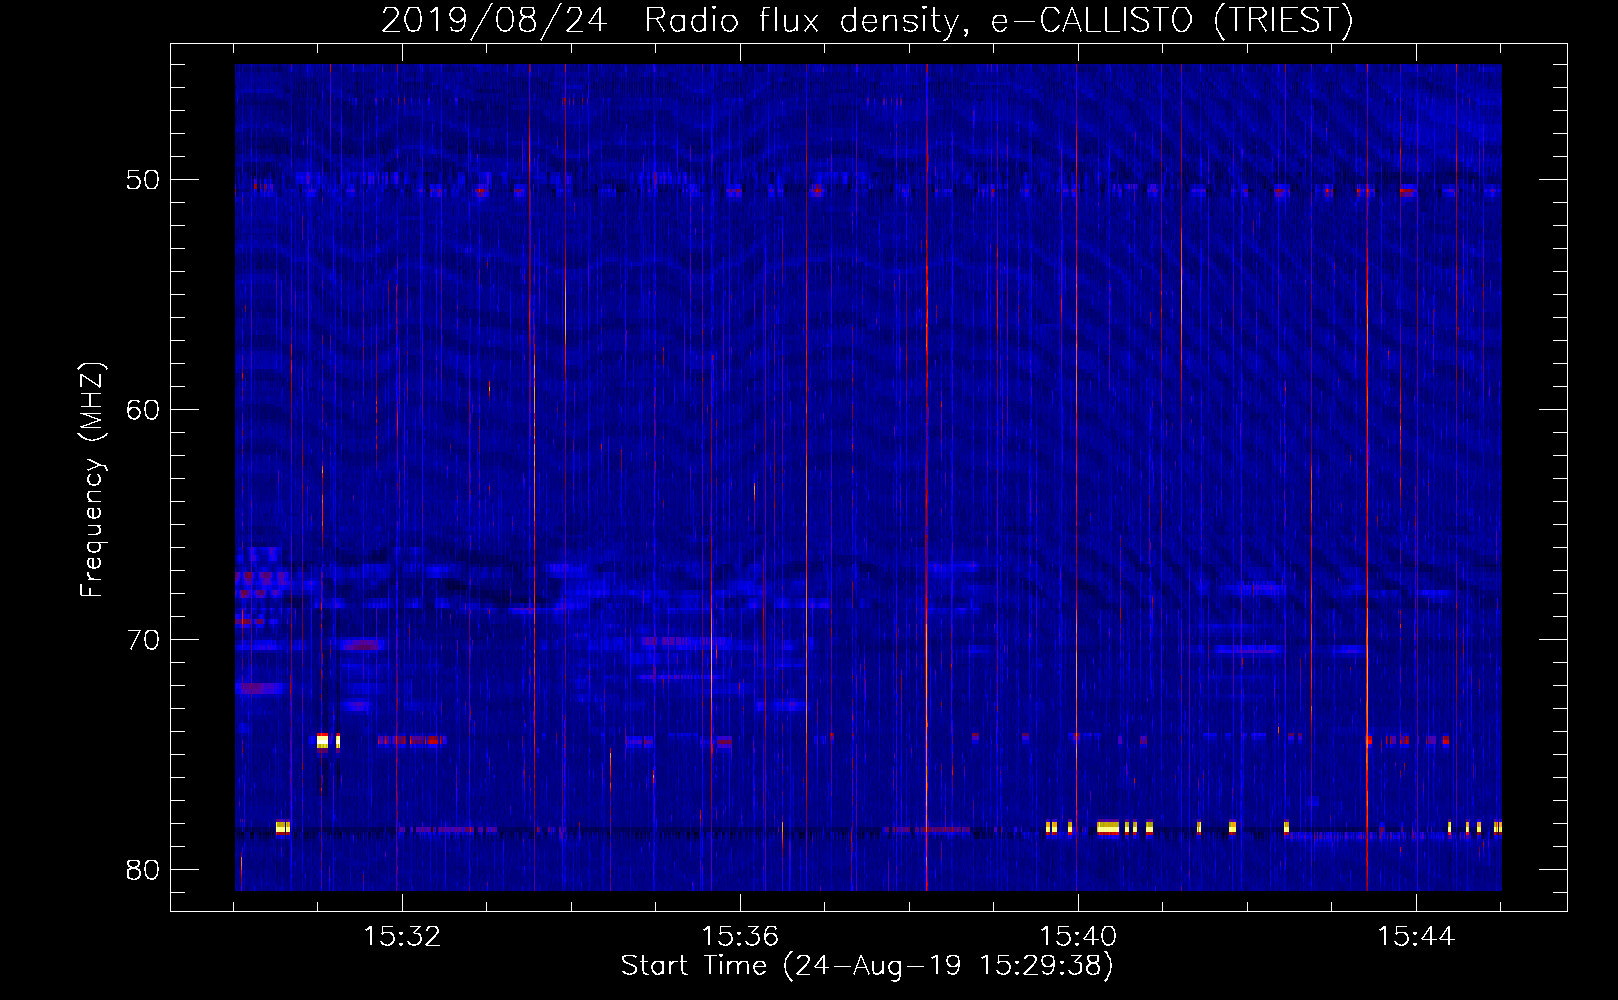This screenshot has height=1000, width=1618.
Task: Click the 15:40 time tick label
Action: click(1078, 937)
